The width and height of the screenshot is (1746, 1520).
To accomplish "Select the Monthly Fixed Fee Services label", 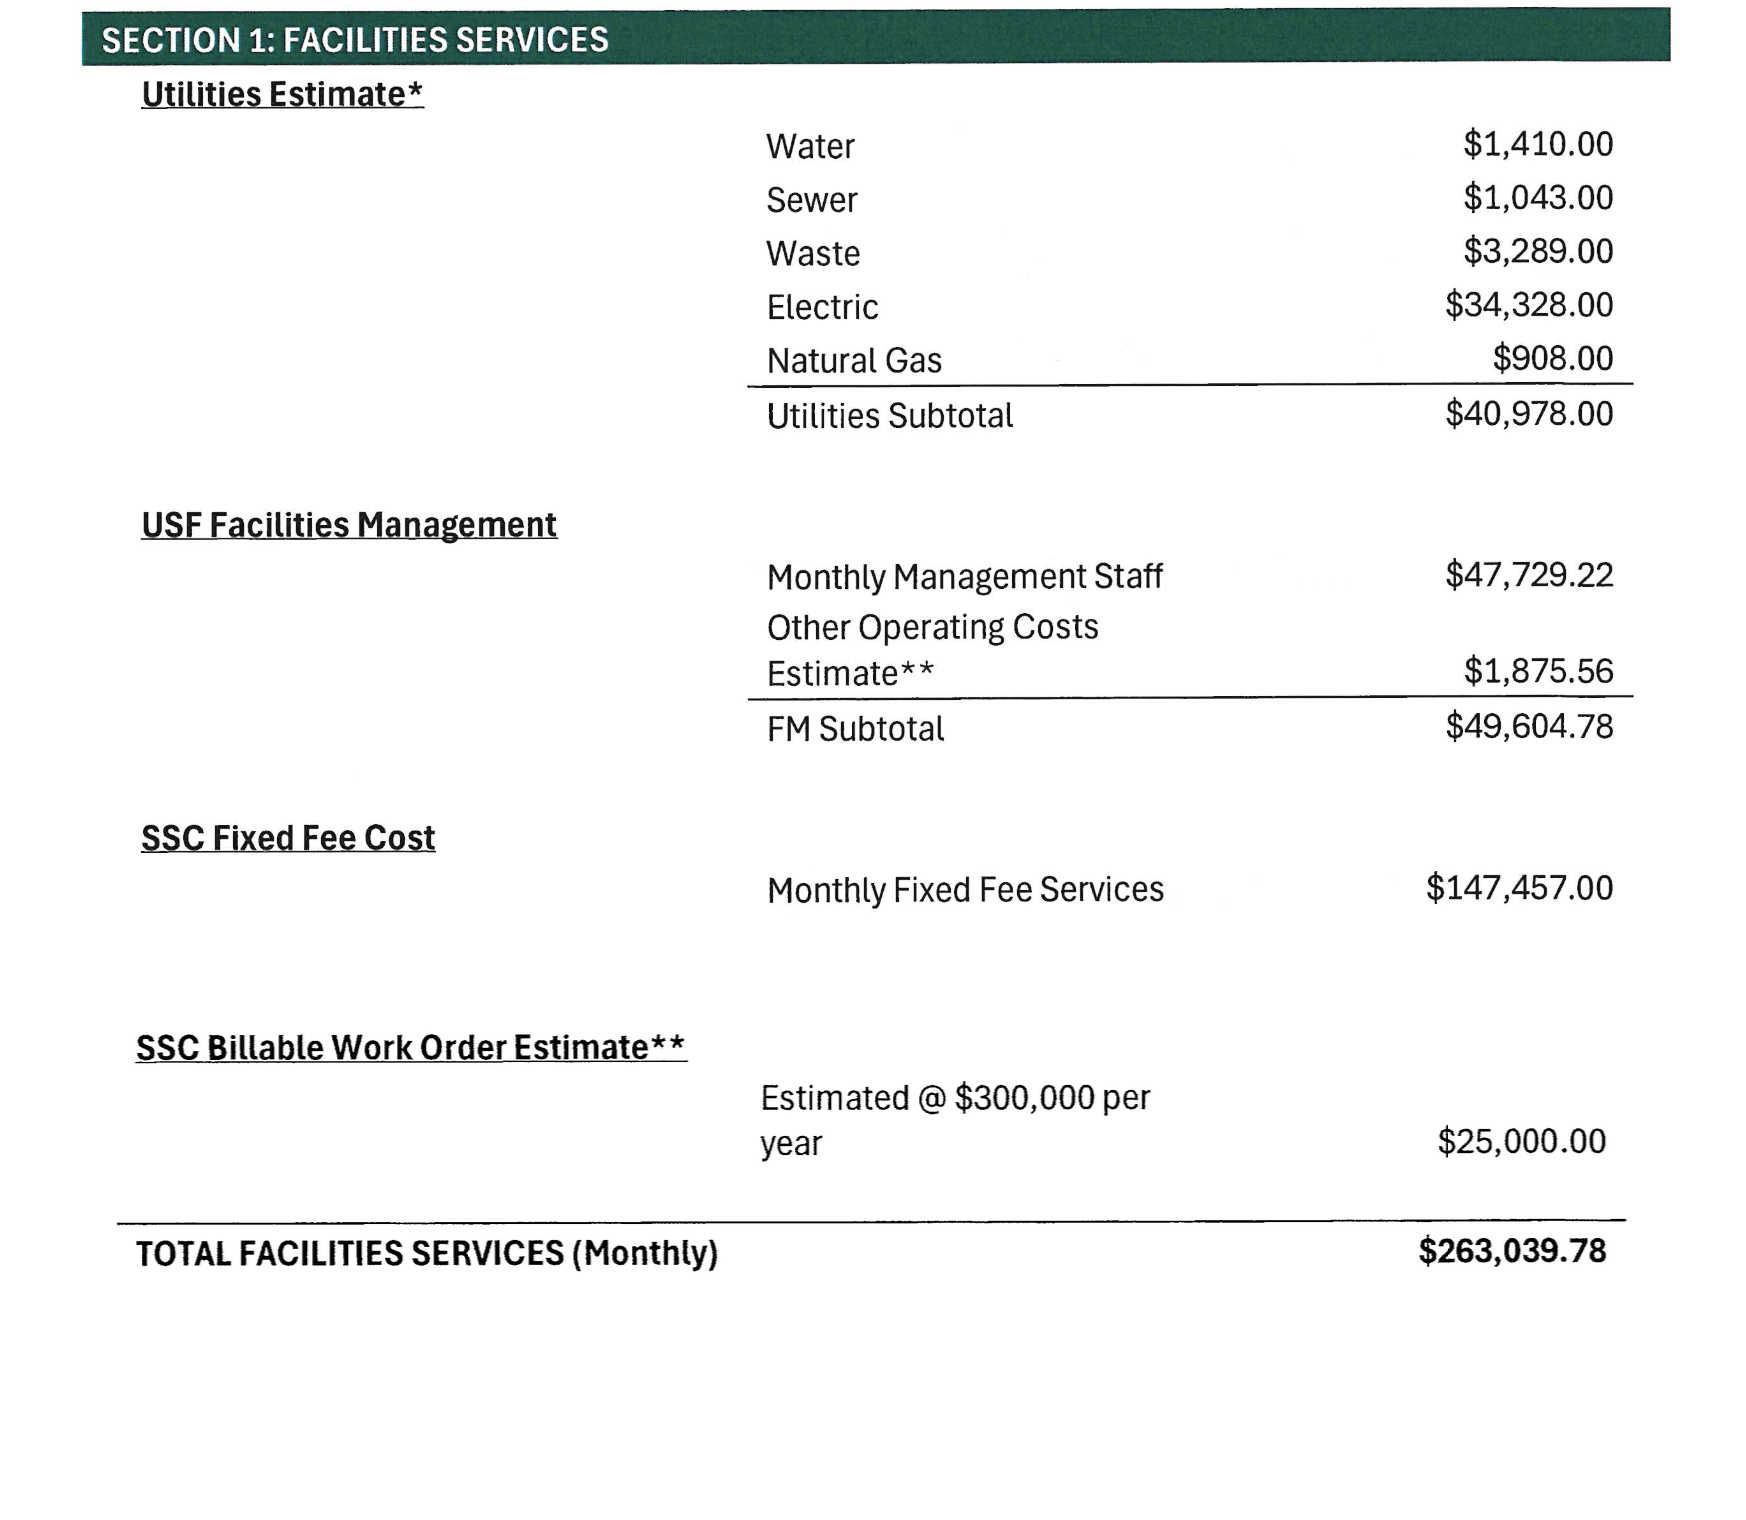I will pos(965,890).
